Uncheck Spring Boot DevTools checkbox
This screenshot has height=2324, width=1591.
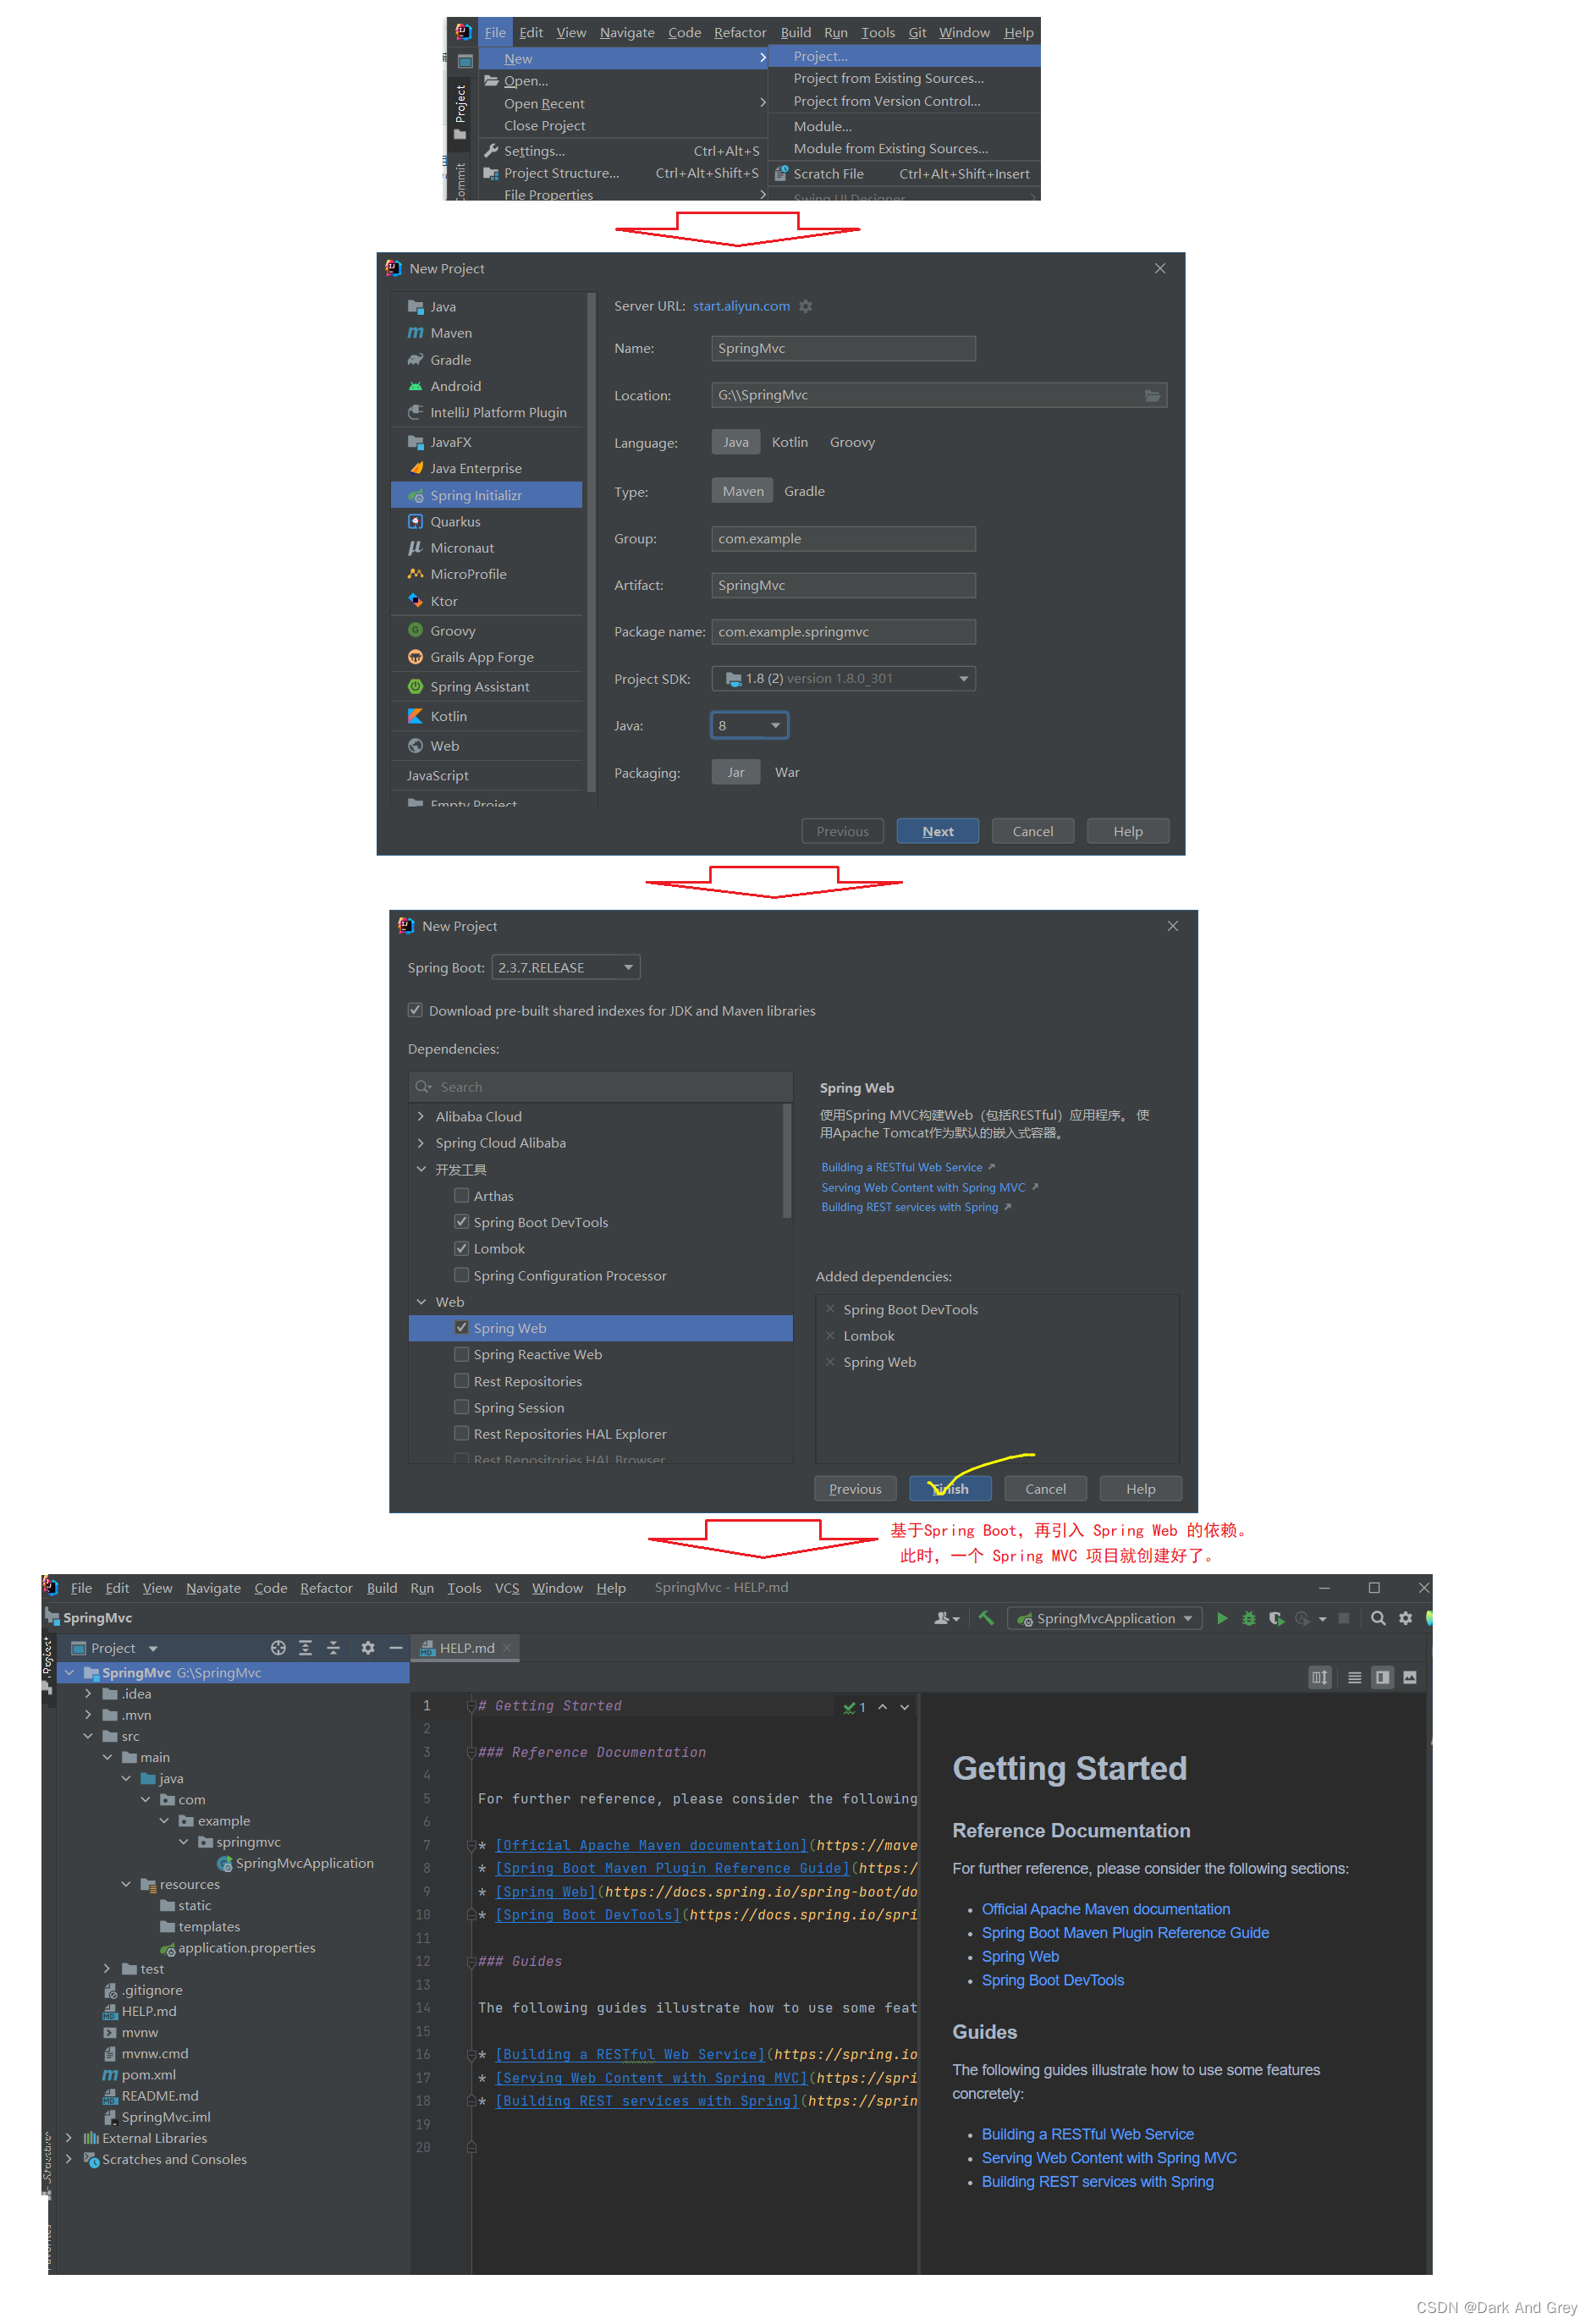pos(462,1222)
